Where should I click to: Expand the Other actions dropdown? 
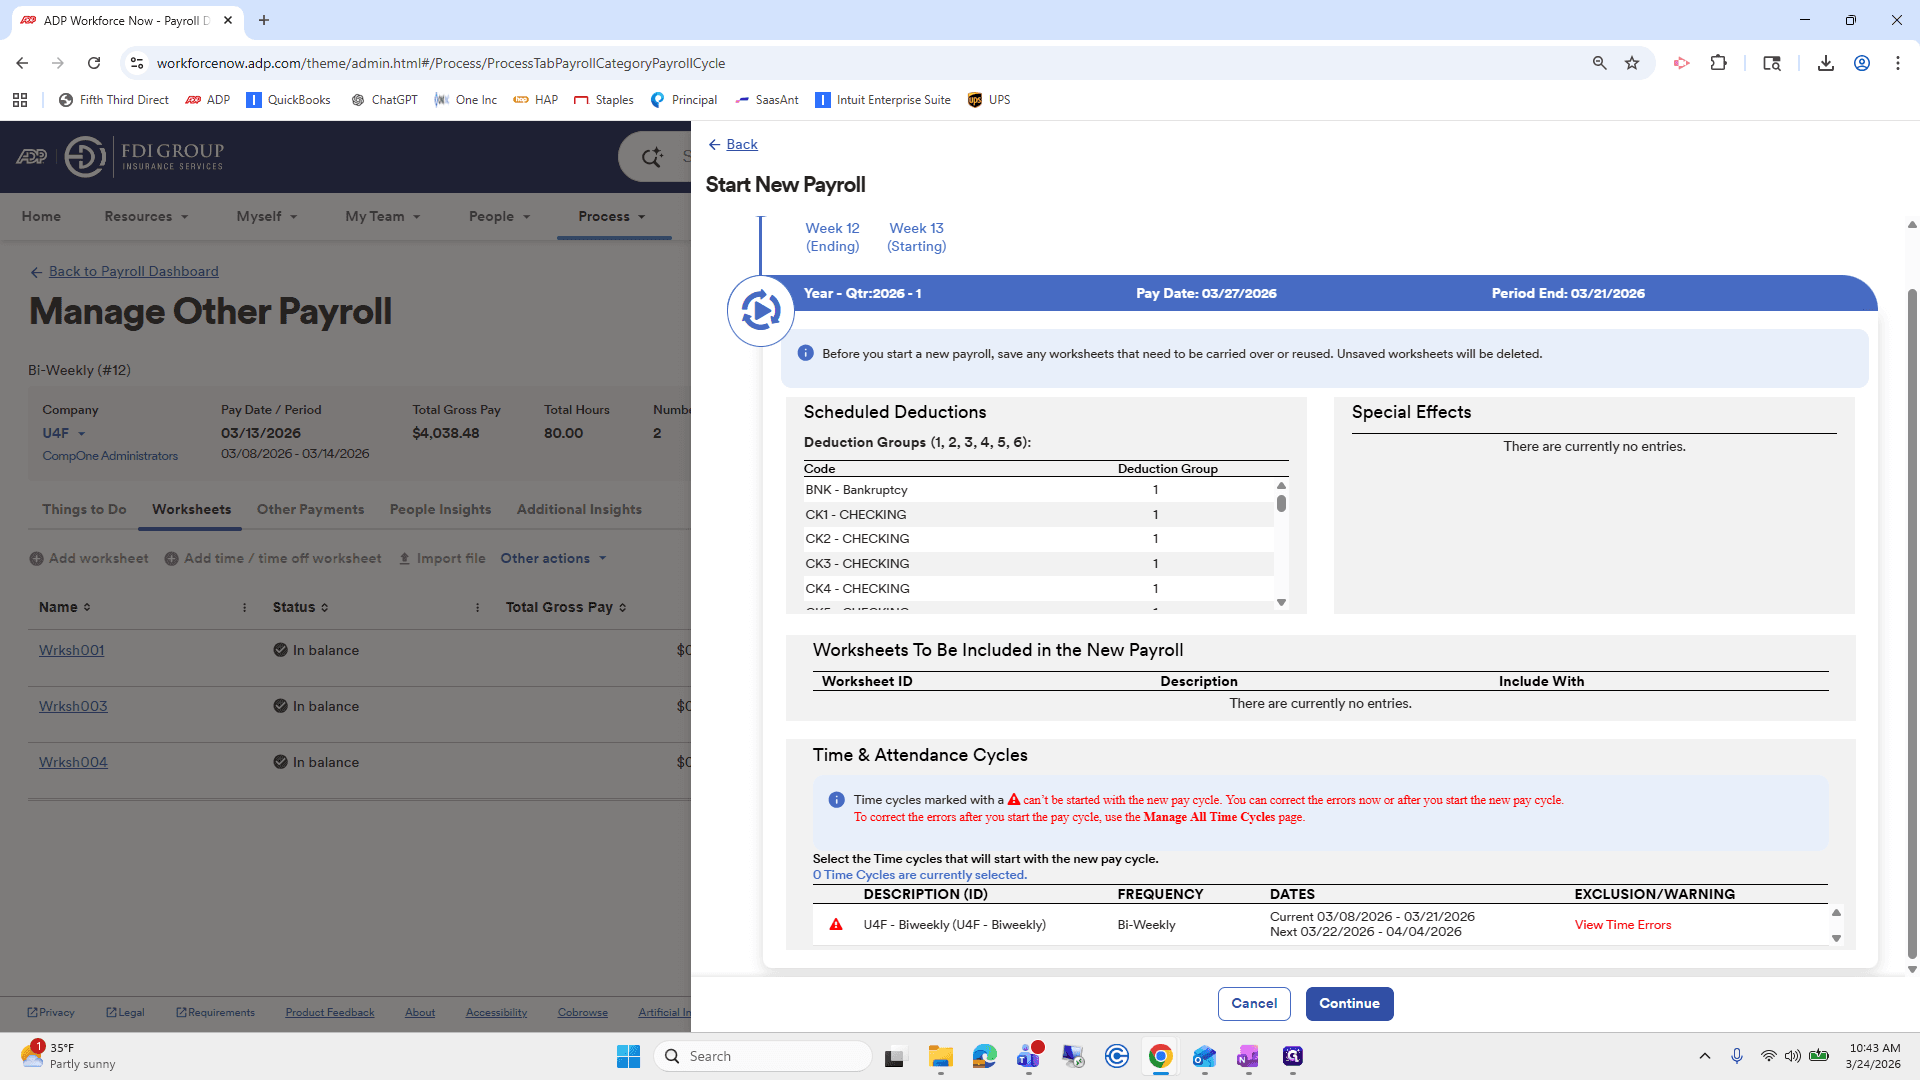pyautogui.click(x=553, y=558)
